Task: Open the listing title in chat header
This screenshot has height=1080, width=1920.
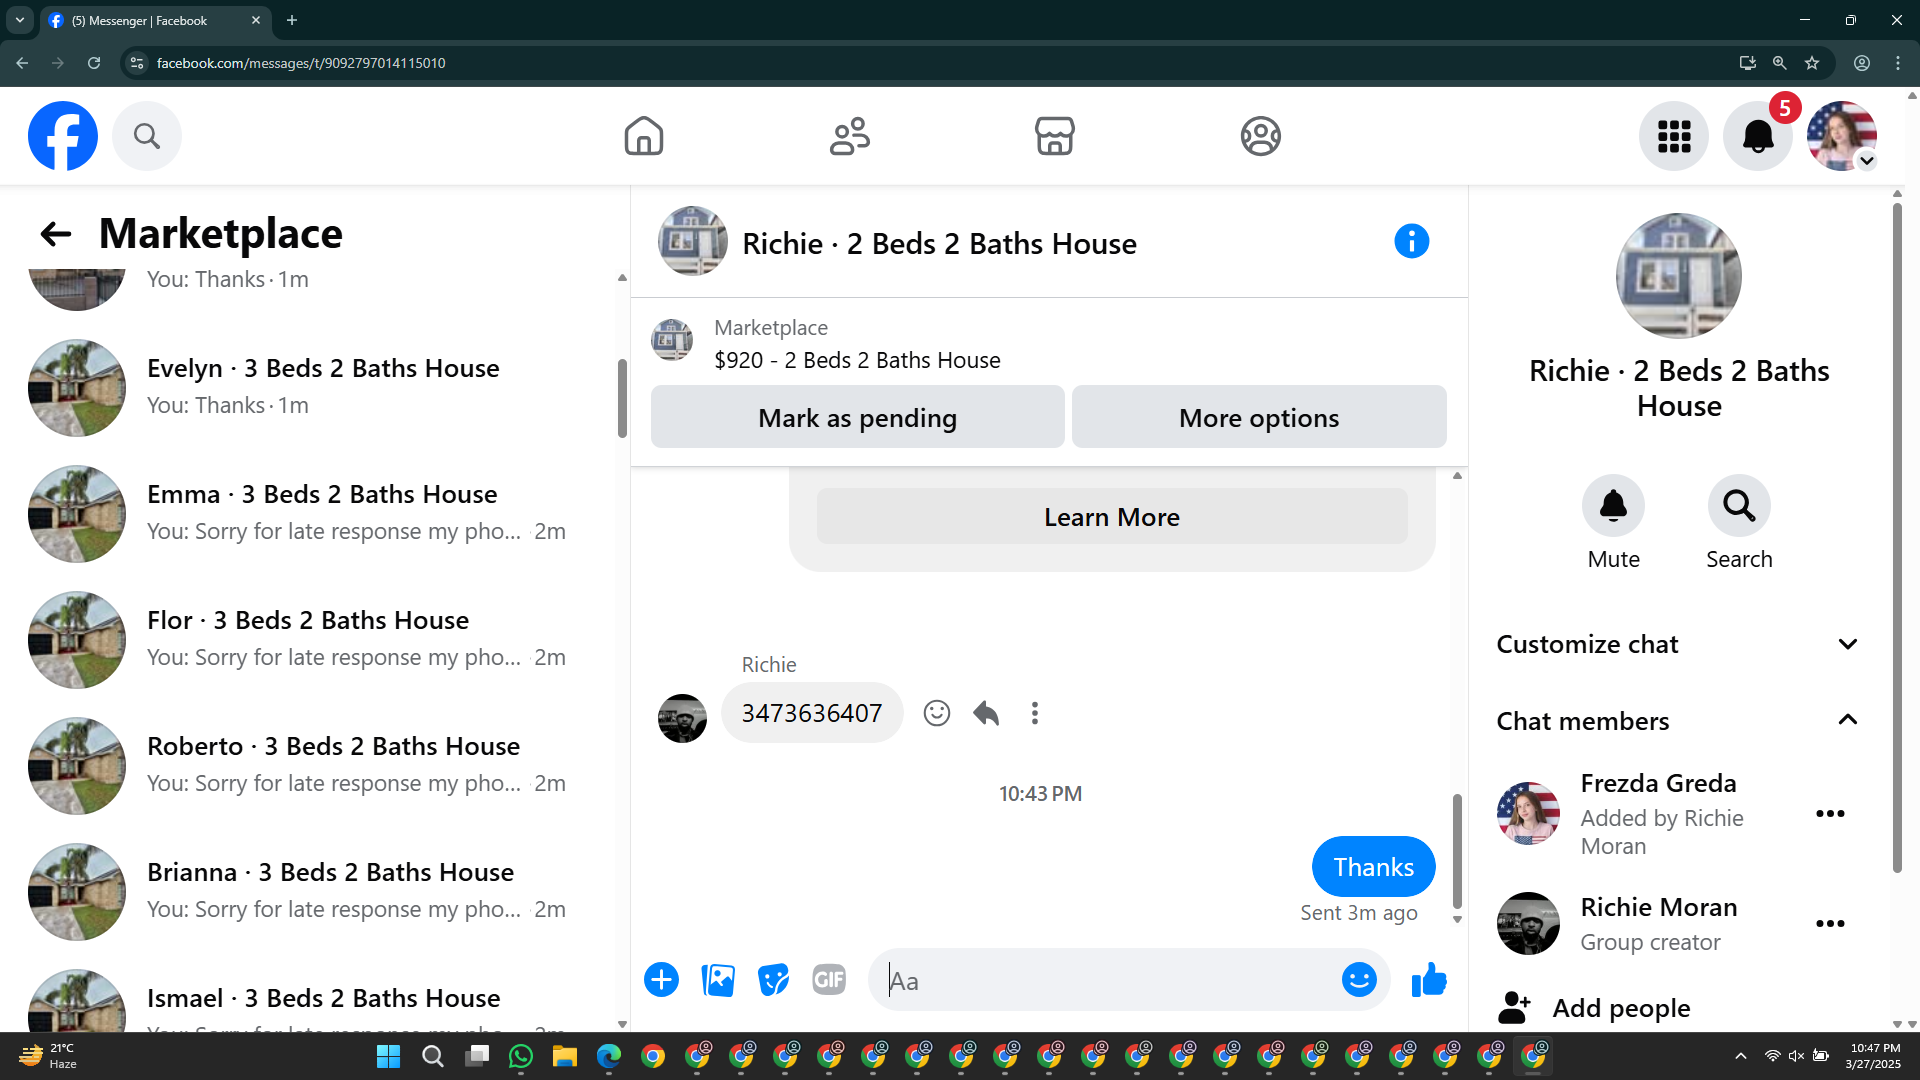Action: pos(939,243)
